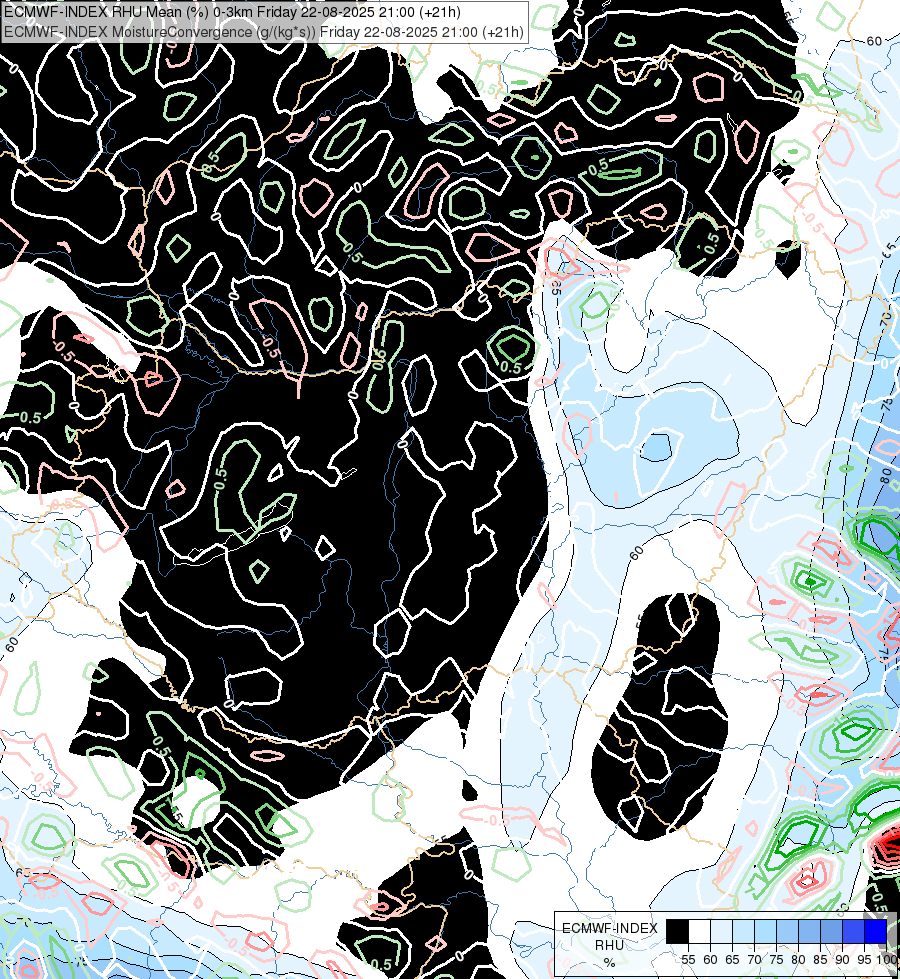
Task: Click the white 55–60% legend swatch
Action: click(x=700, y=931)
